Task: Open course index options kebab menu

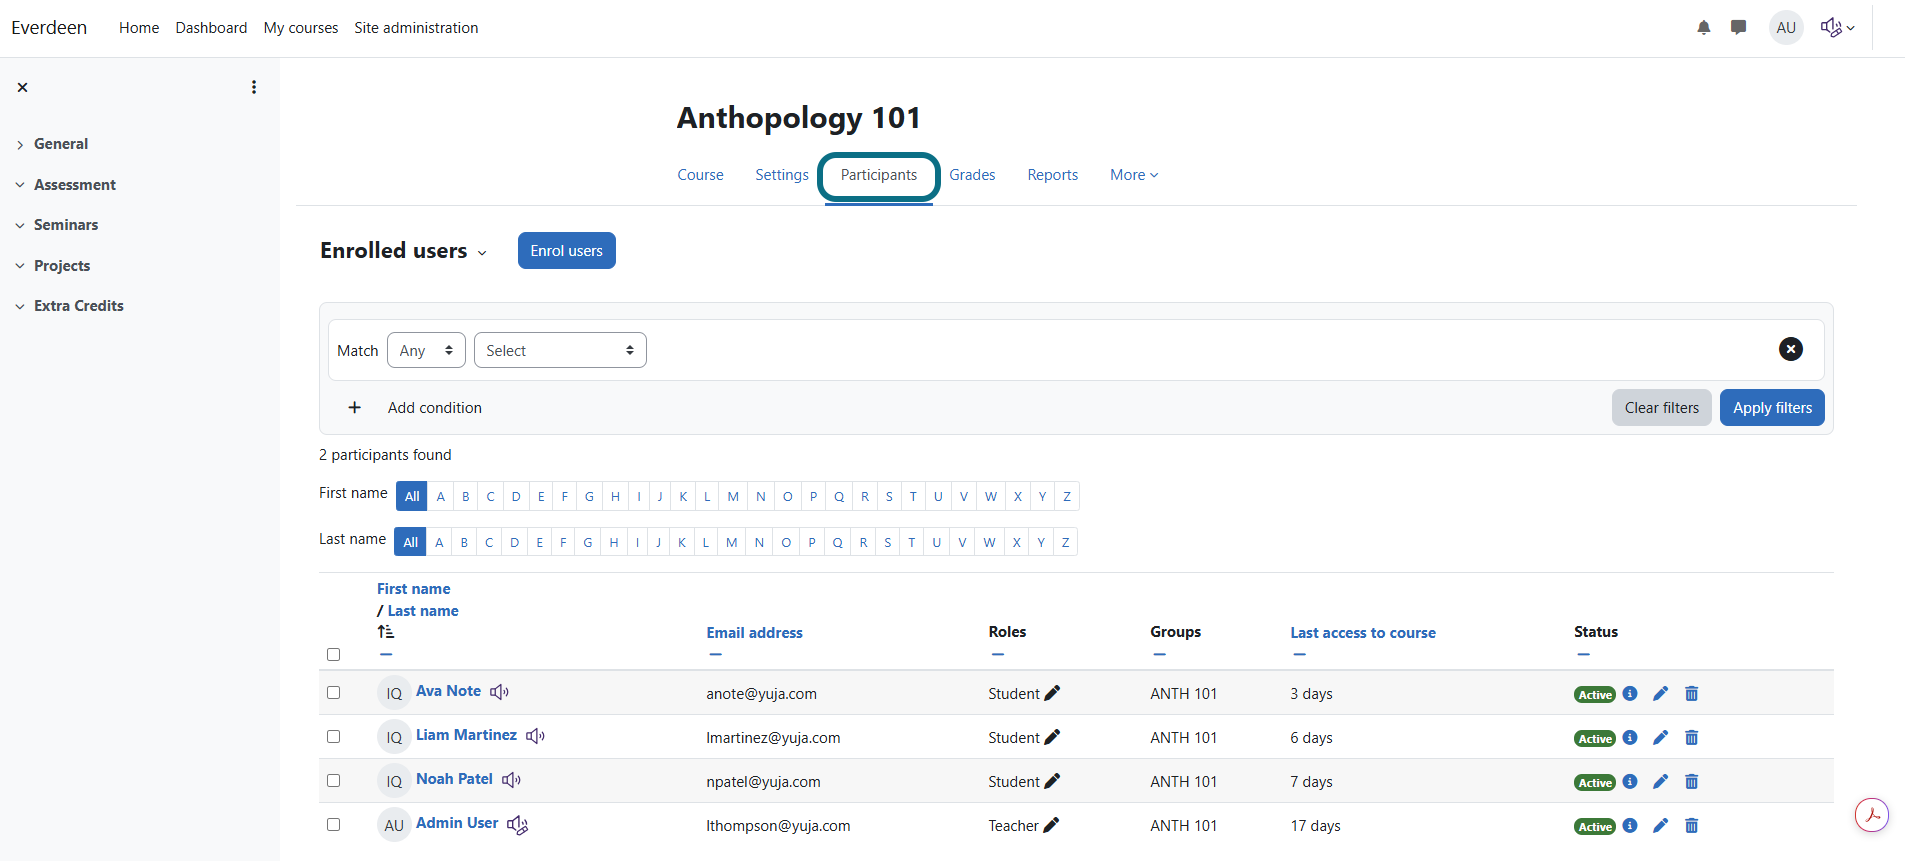Action: 254,88
